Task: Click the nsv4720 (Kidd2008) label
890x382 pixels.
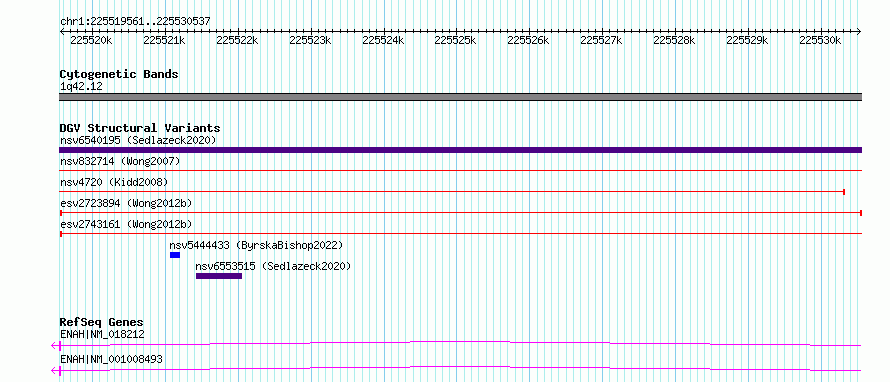Action: pos(114,182)
